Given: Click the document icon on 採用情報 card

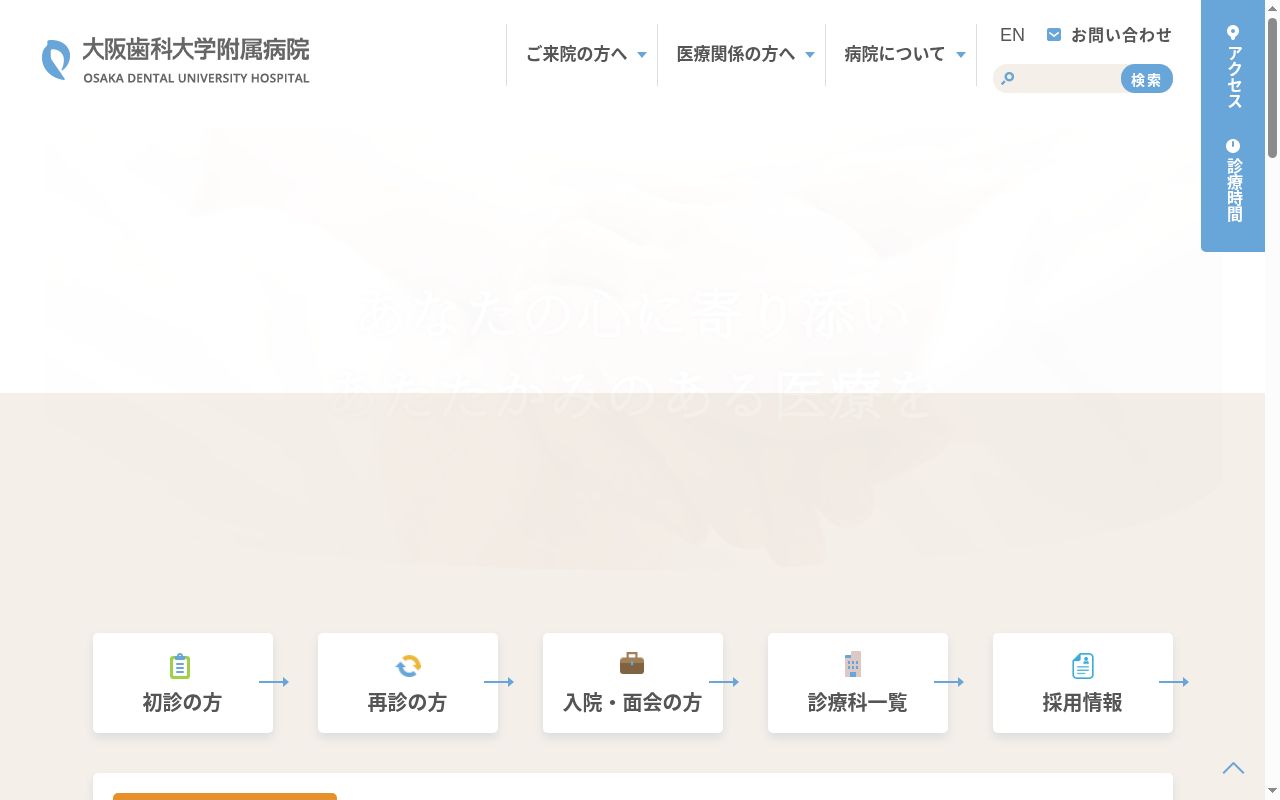Looking at the screenshot, I should [1083, 666].
